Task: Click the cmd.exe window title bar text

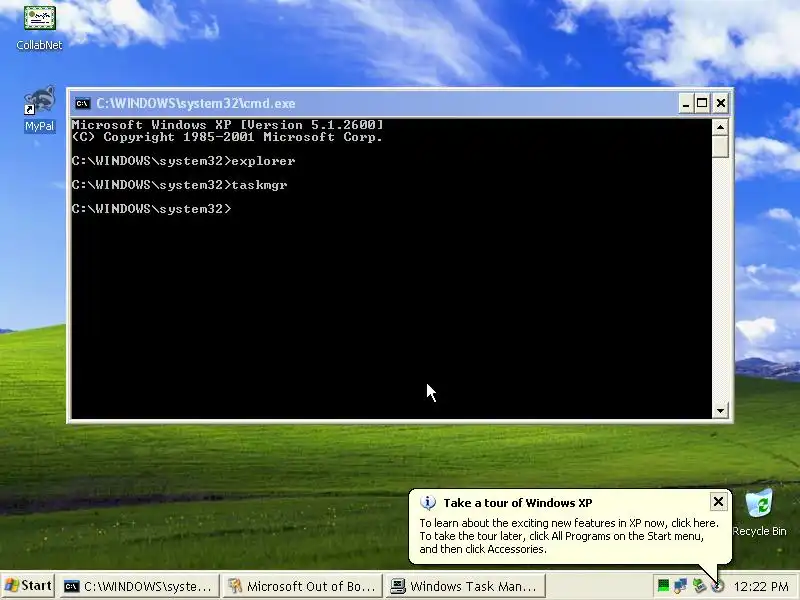Action: (x=195, y=104)
